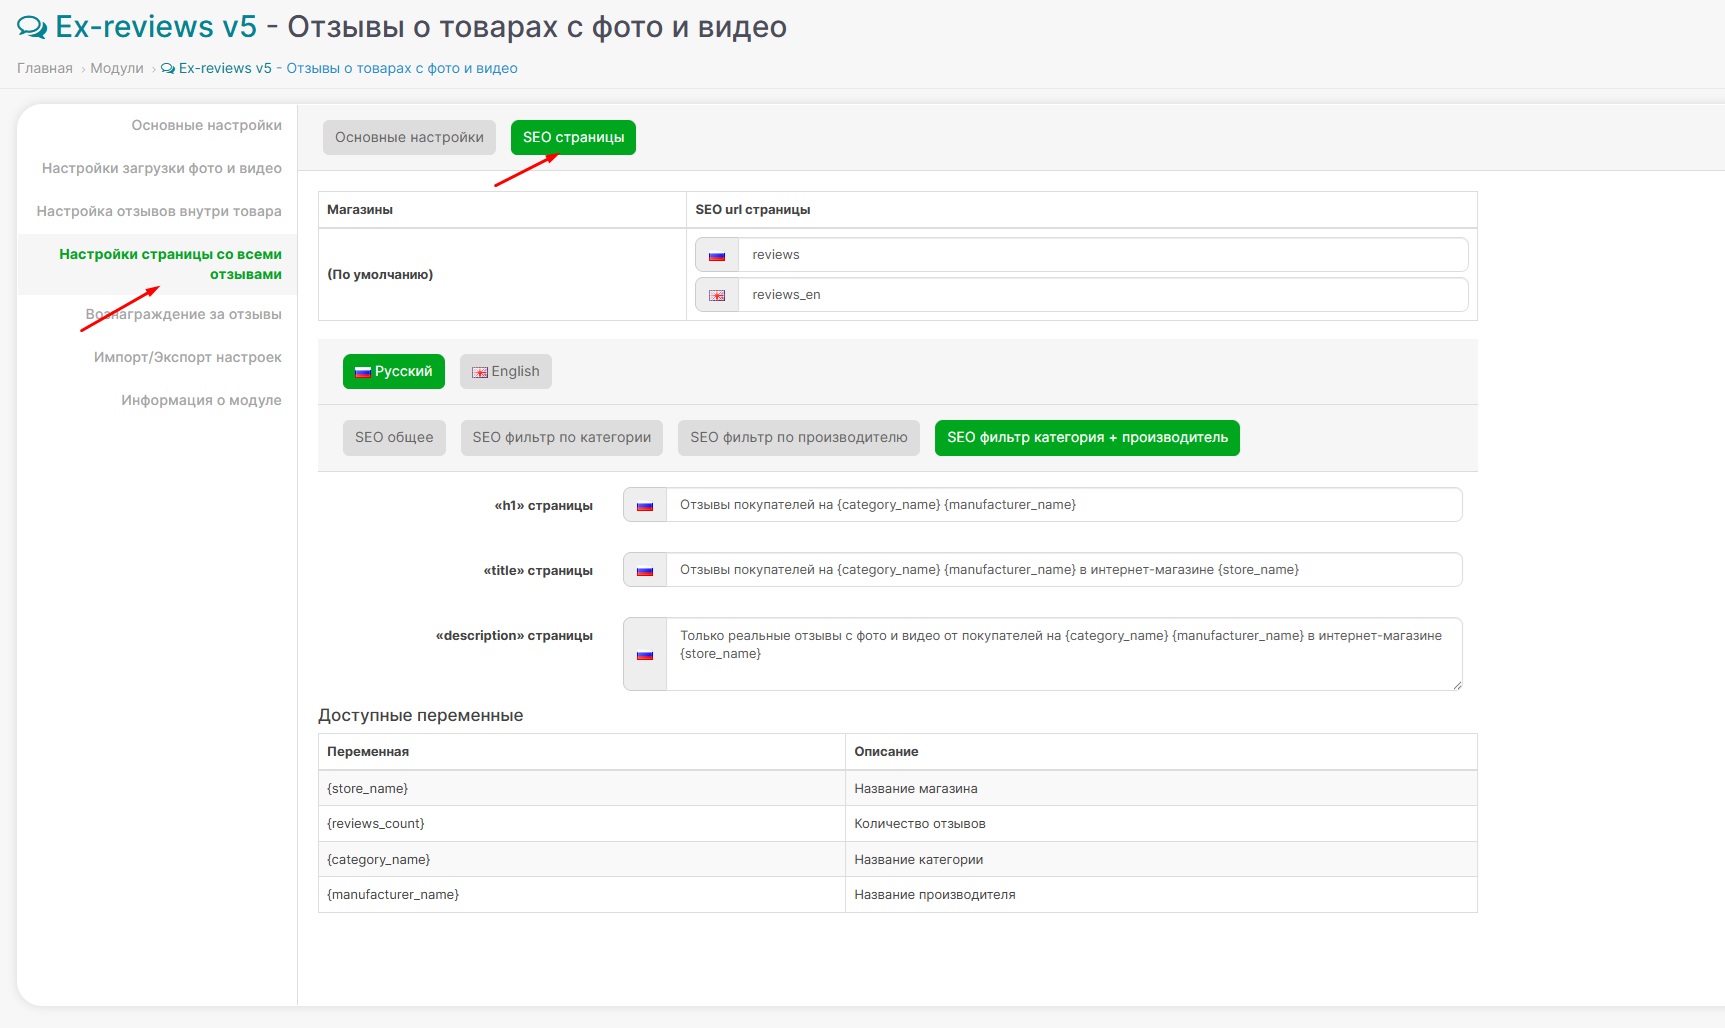Grab the description textarea resize handle
Screen dimensions: 1725x1028
tap(1457, 685)
